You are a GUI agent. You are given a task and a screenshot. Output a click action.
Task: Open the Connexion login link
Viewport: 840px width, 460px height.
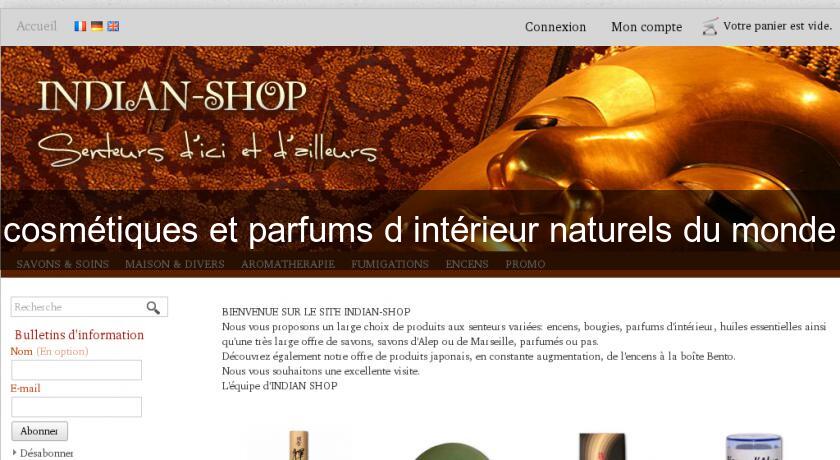(x=556, y=27)
